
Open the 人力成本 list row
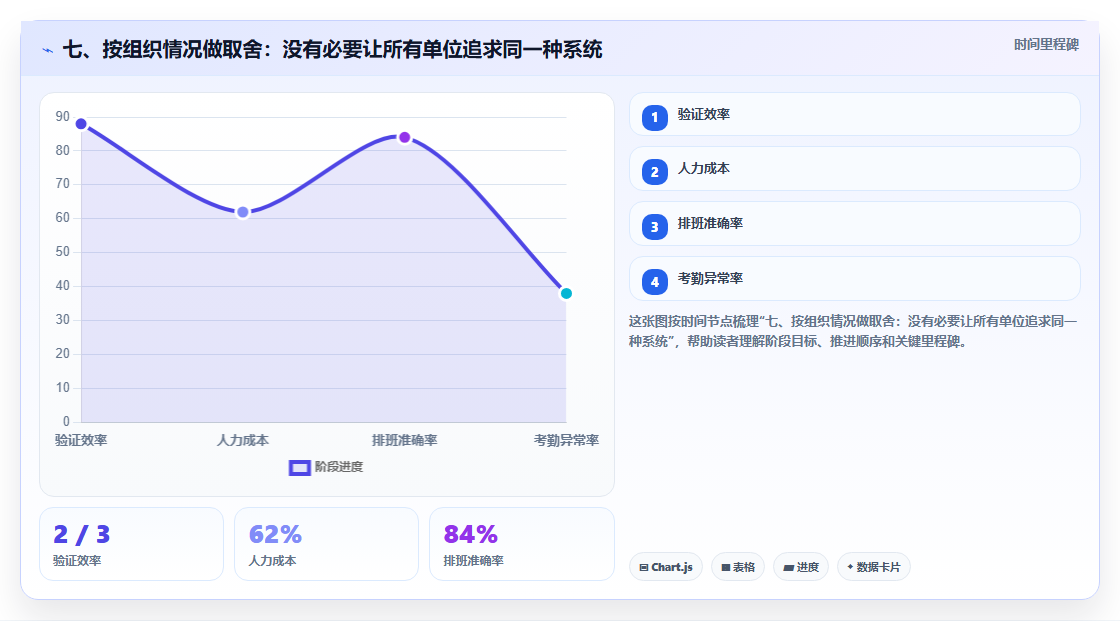pos(854,169)
